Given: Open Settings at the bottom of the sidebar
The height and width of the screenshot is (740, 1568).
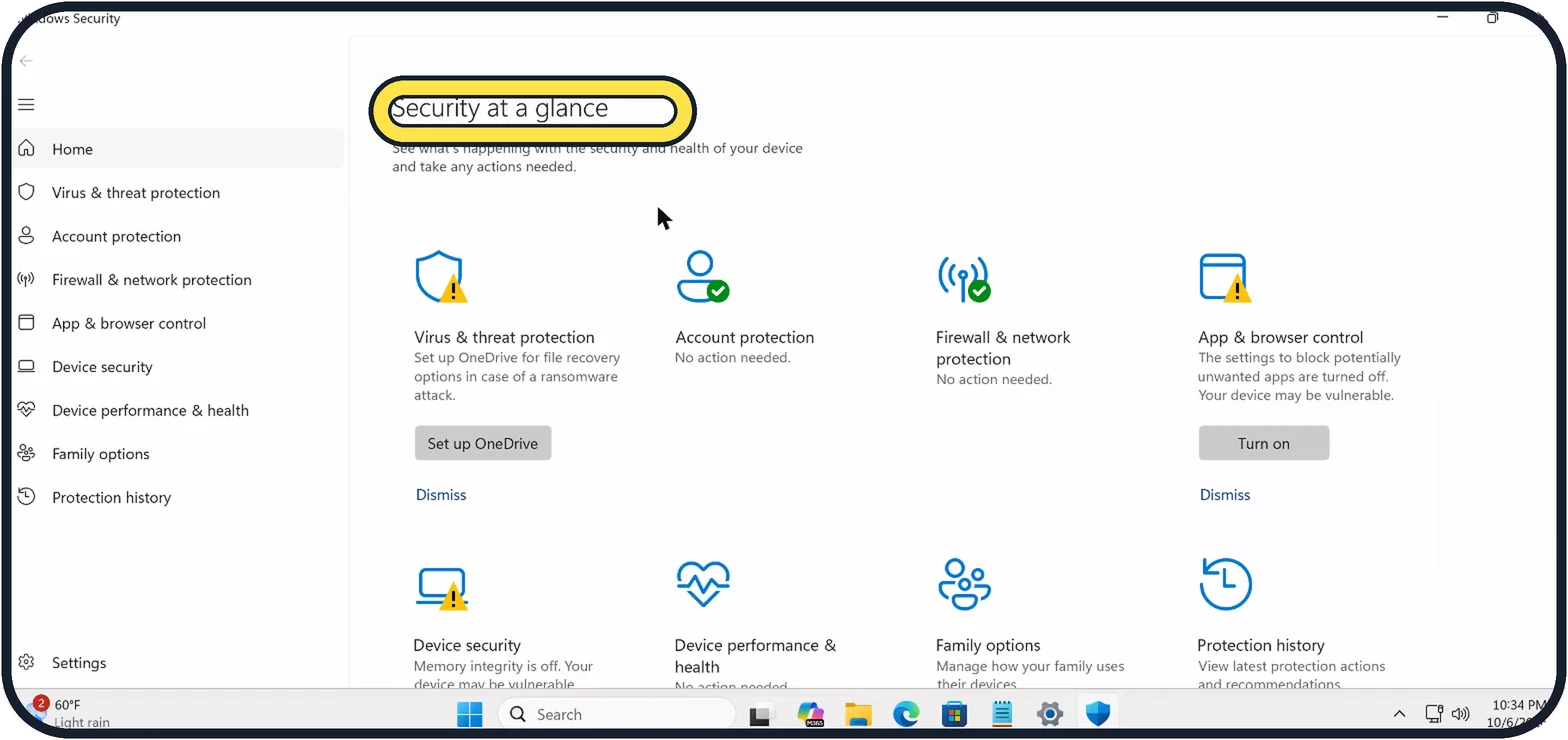Looking at the screenshot, I should pyautogui.click(x=178, y=663).
